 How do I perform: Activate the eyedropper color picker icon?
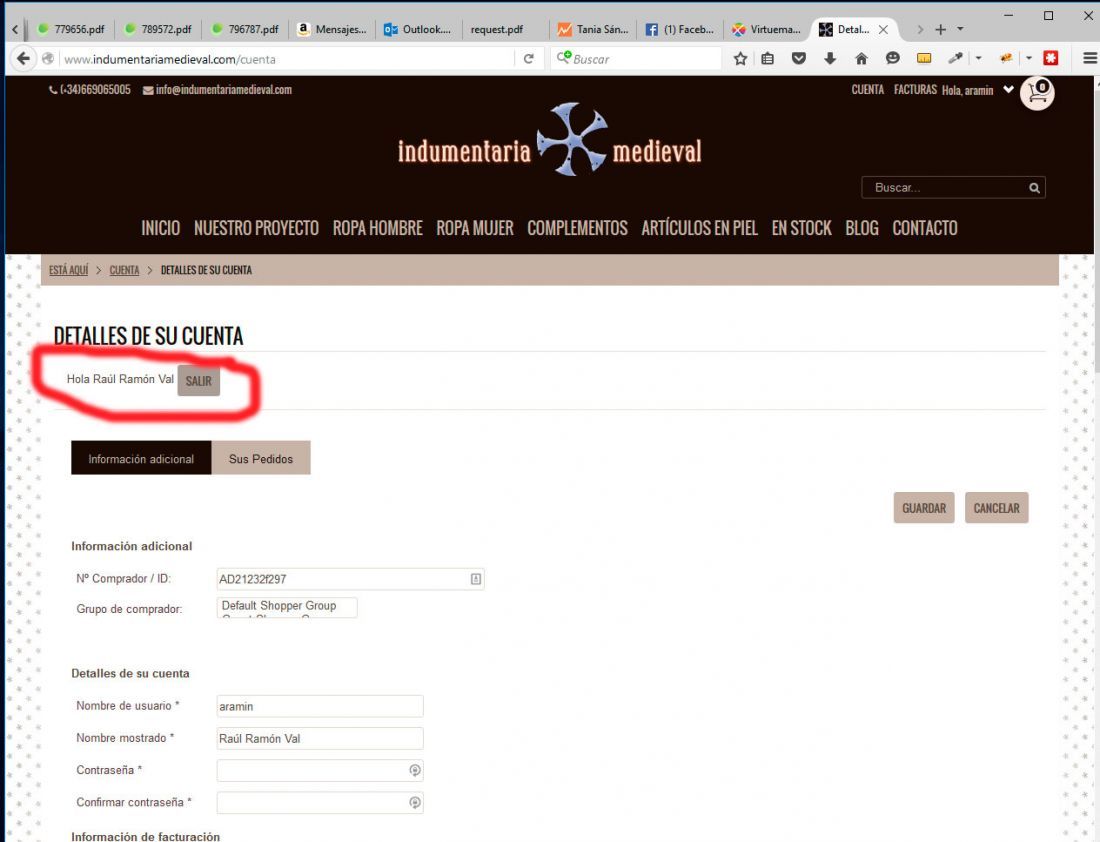tap(955, 58)
